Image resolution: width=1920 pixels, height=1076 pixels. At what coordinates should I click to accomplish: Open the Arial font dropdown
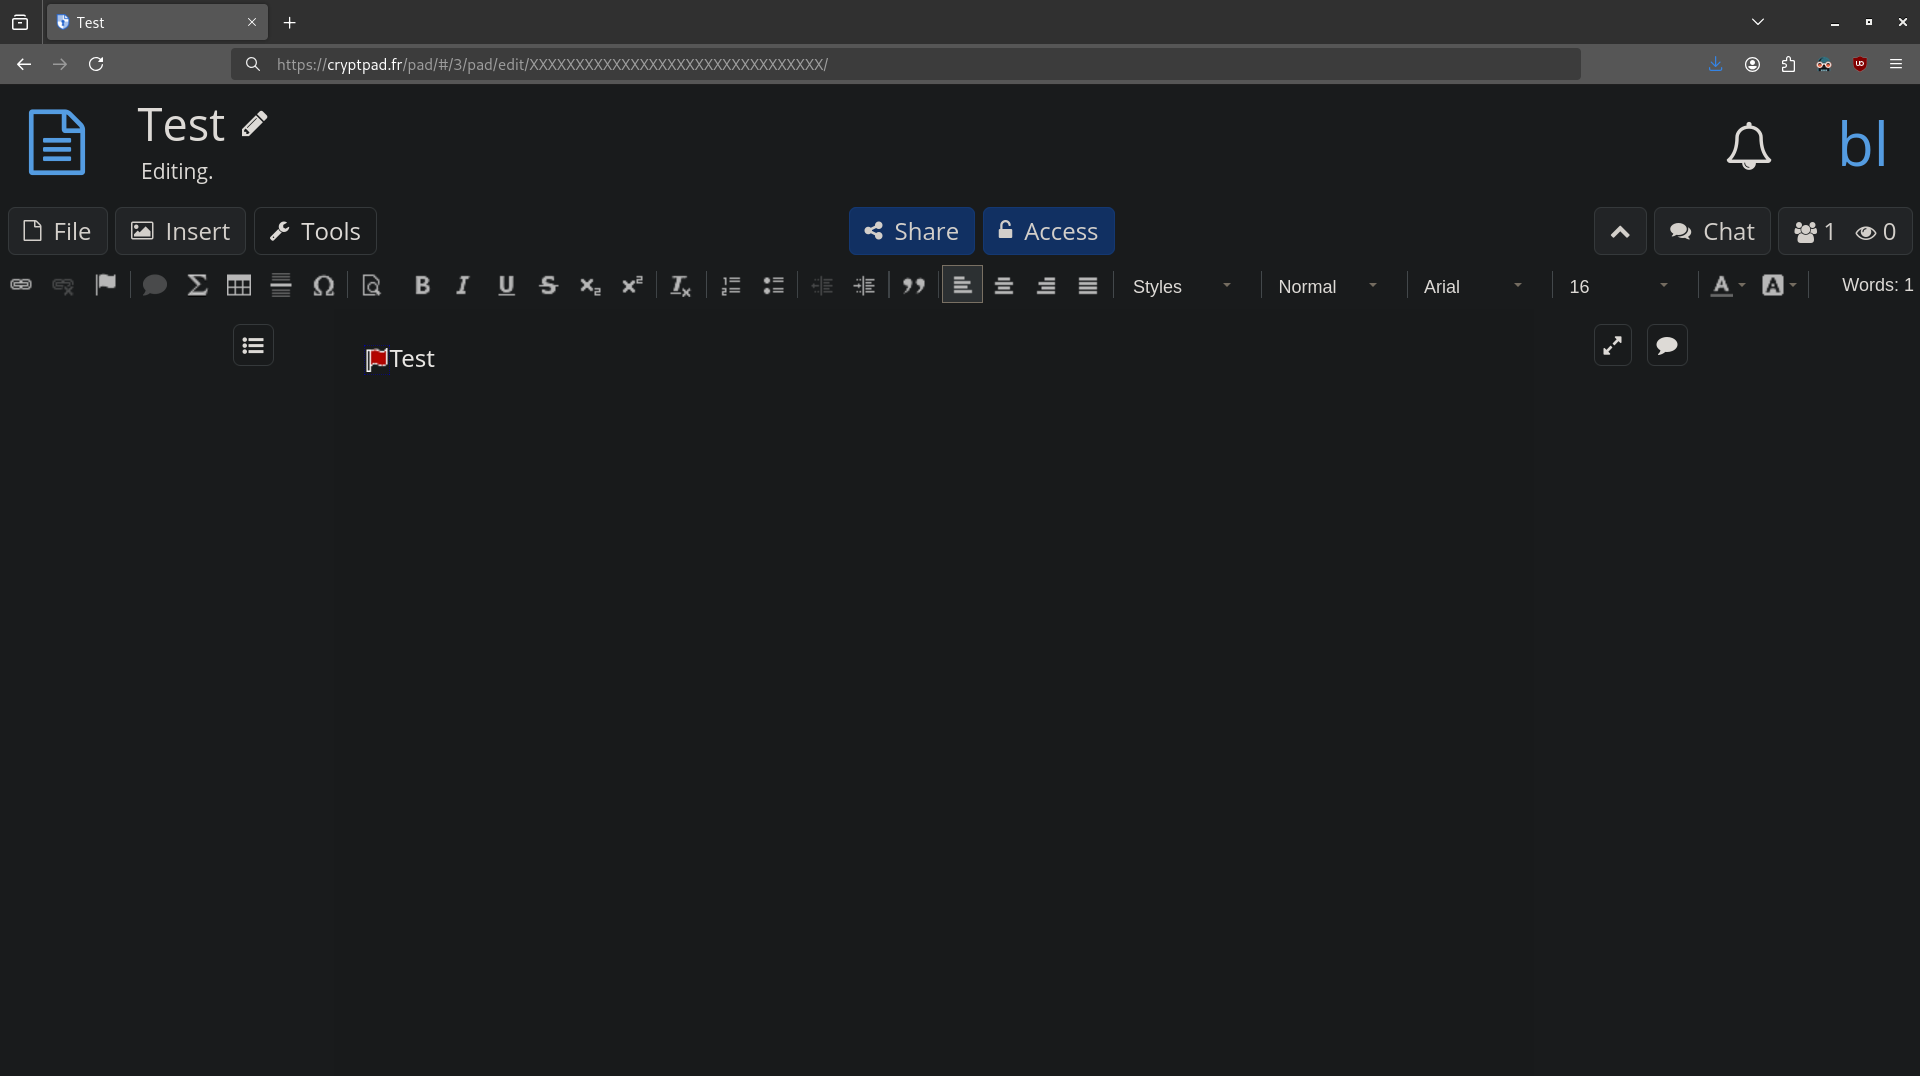point(1472,287)
